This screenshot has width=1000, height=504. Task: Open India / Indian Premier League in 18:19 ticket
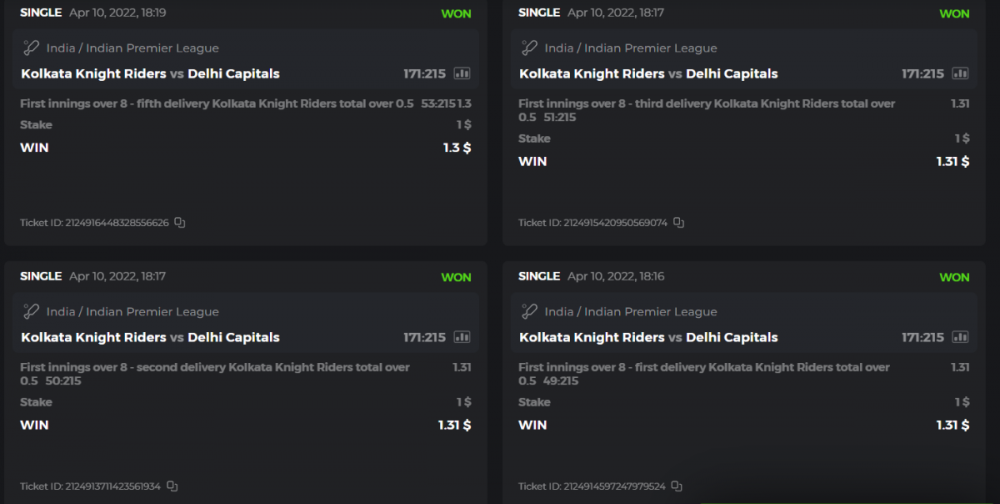(x=132, y=48)
